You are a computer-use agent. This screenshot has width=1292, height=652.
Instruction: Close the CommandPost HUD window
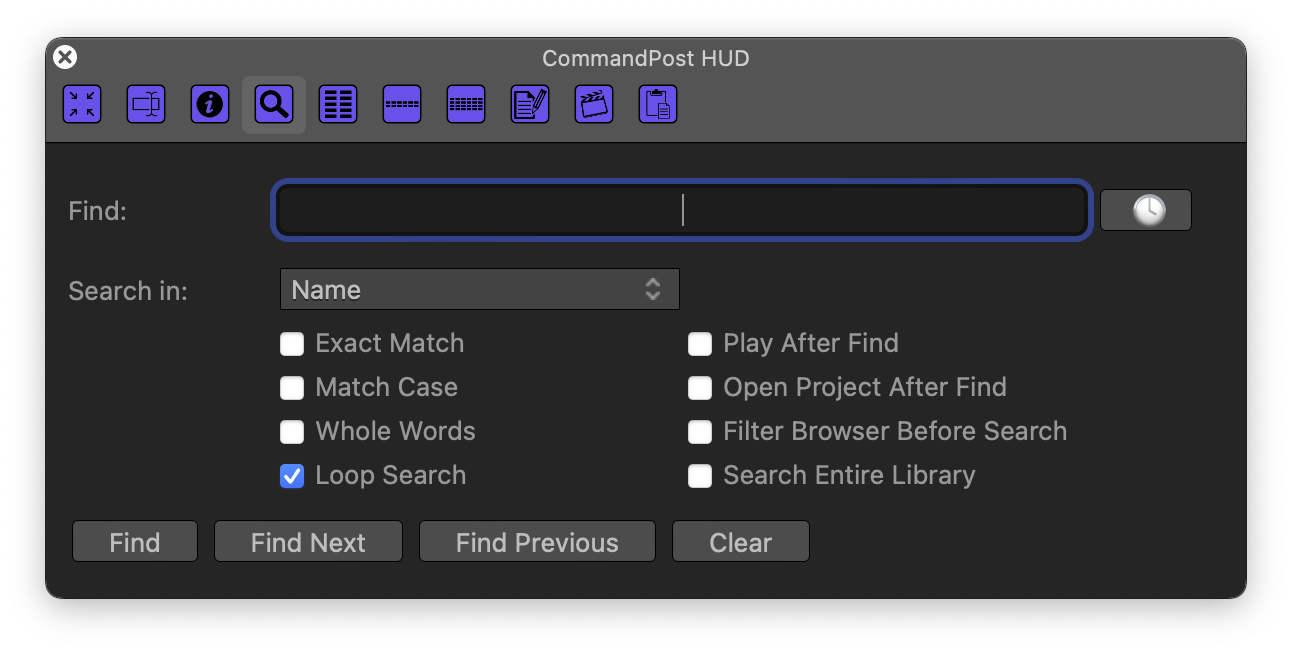click(x=65, y=58)
